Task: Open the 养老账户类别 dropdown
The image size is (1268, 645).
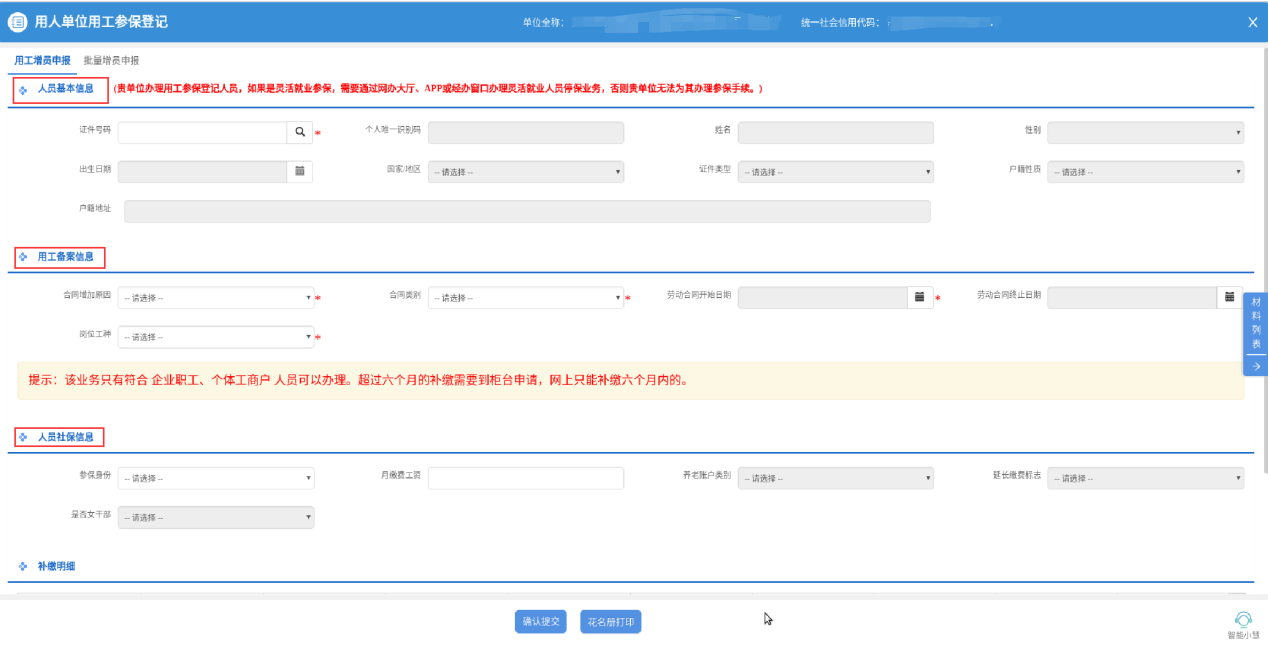Action: coord(836,478)
